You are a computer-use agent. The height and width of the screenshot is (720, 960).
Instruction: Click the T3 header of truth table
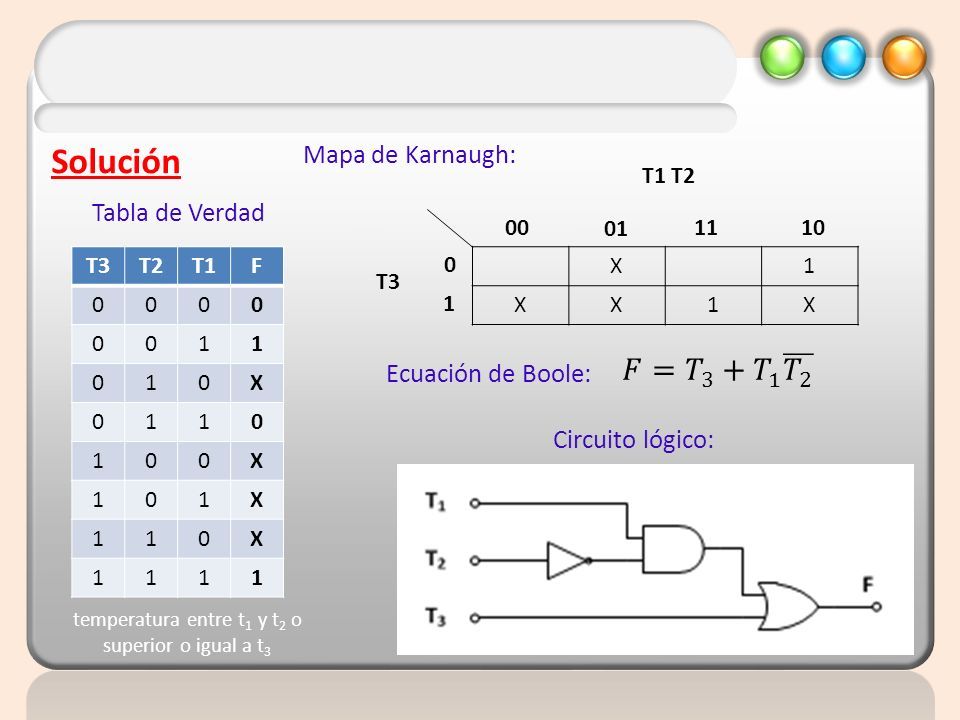pyautogui.click(x=98, y=266)
